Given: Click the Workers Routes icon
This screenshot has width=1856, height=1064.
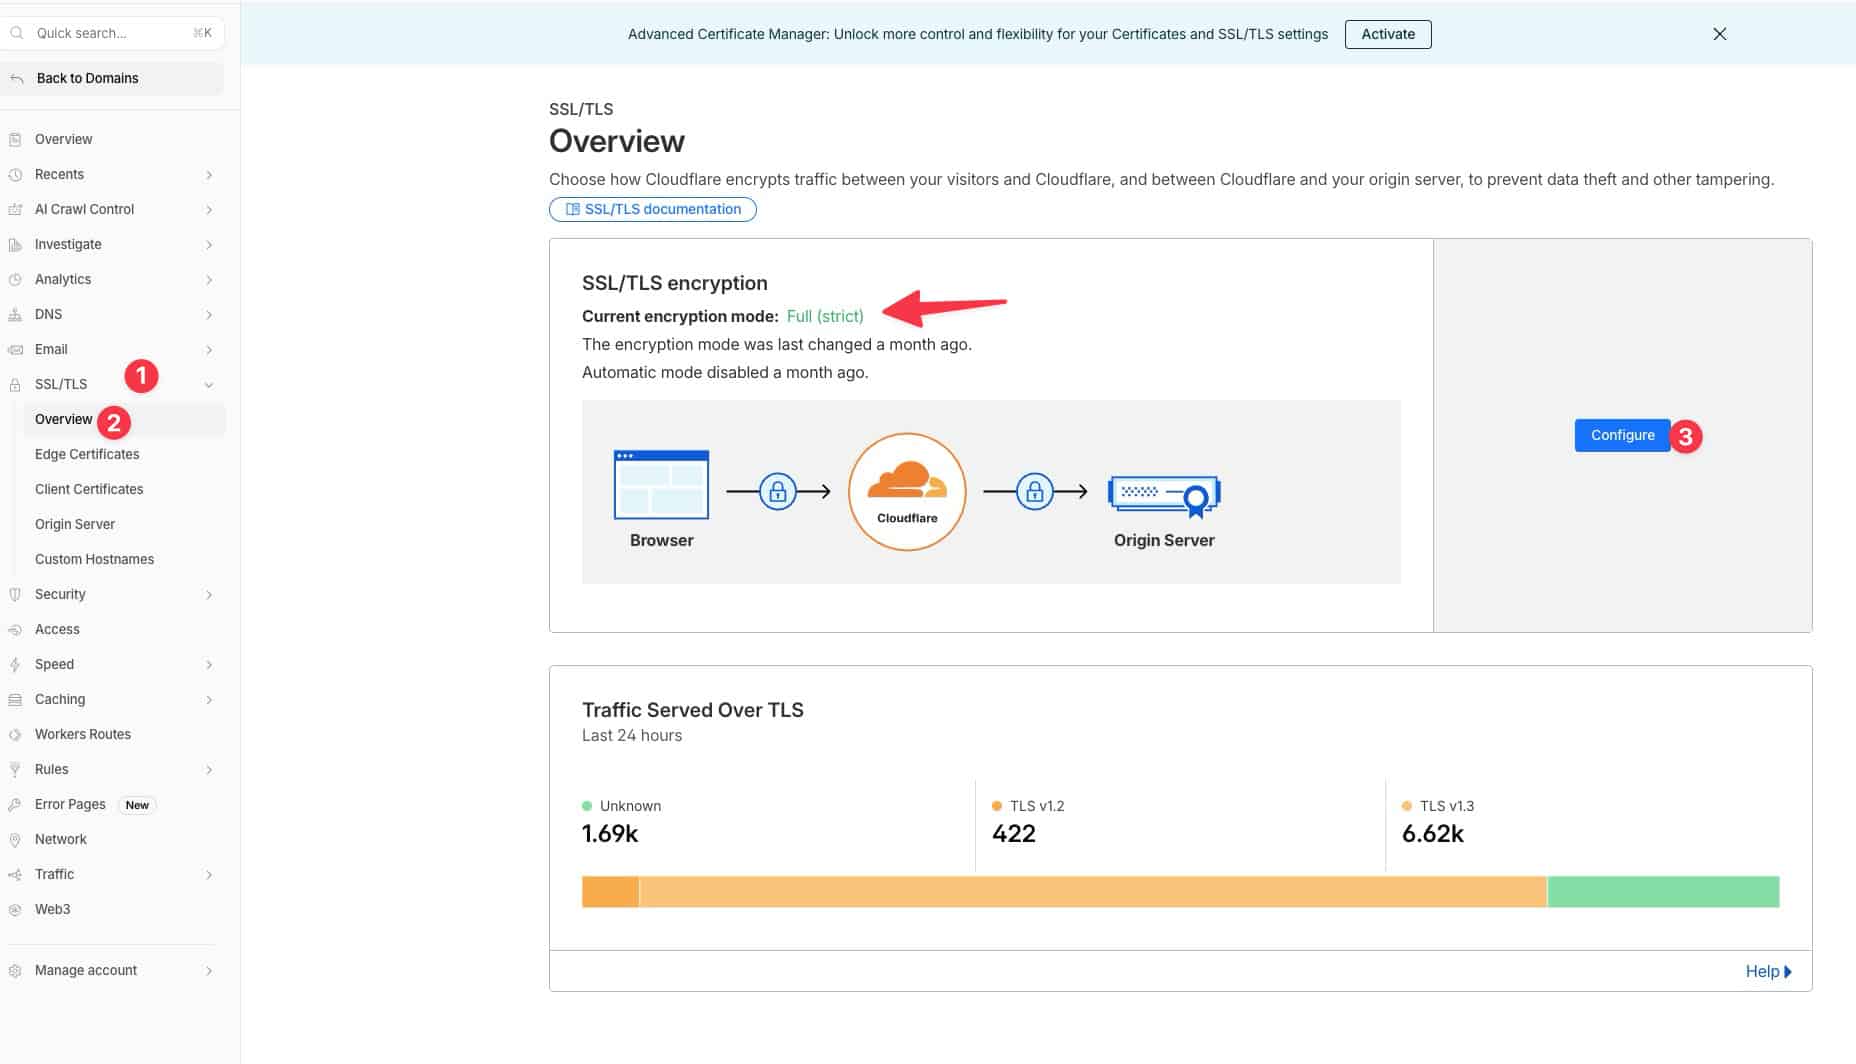Looking at the screenshot, I should [x=15, y=734].
